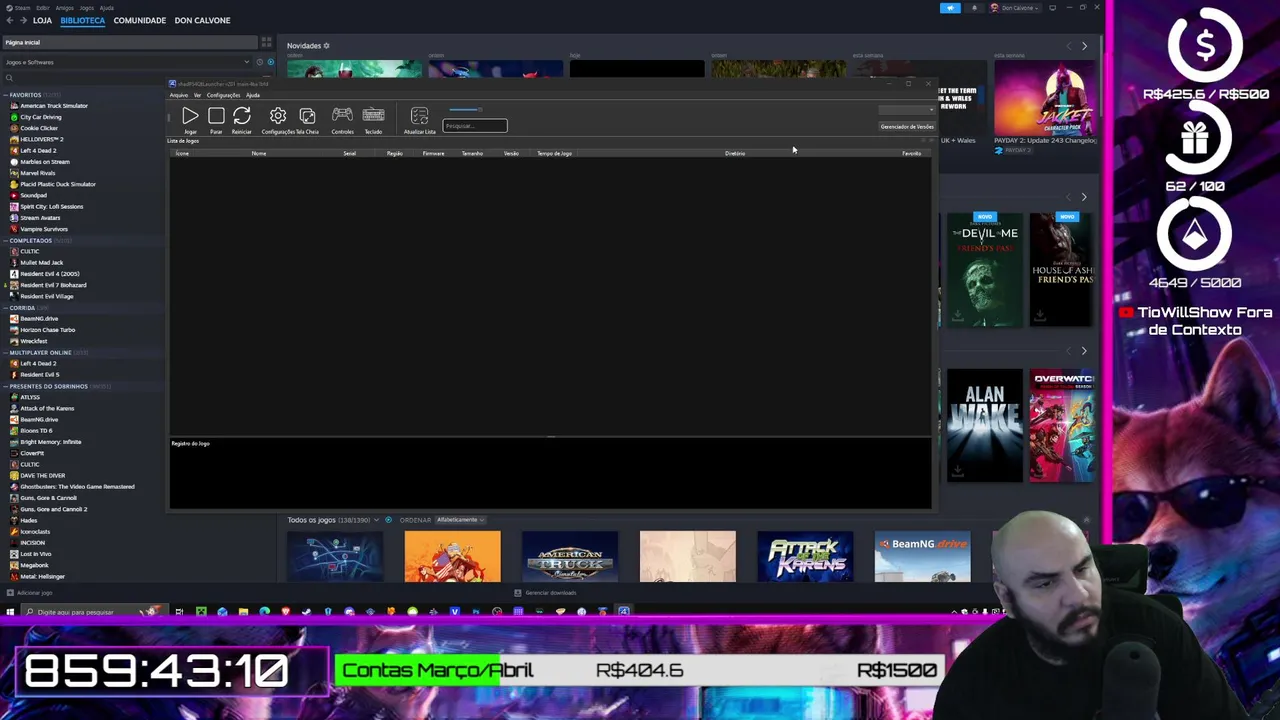The height and width of the screenshot is (720, 1280).
Task: Click Gerenciar downloads link
Action: 550,592
